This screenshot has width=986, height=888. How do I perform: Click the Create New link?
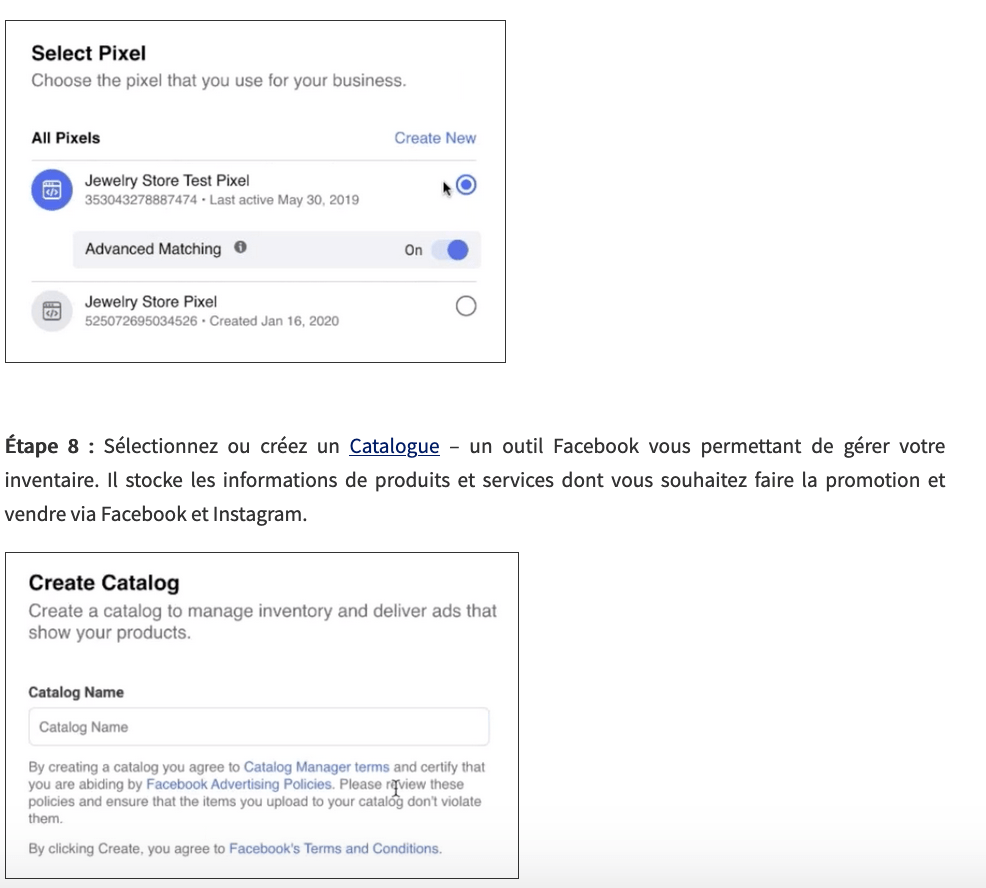[435, 138]
